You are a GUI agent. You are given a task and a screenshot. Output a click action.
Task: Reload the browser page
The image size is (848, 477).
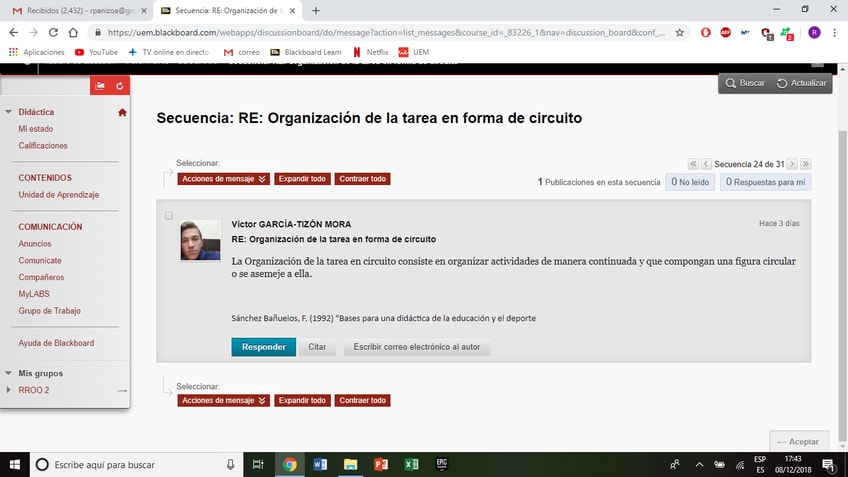[x=53, y=32]
